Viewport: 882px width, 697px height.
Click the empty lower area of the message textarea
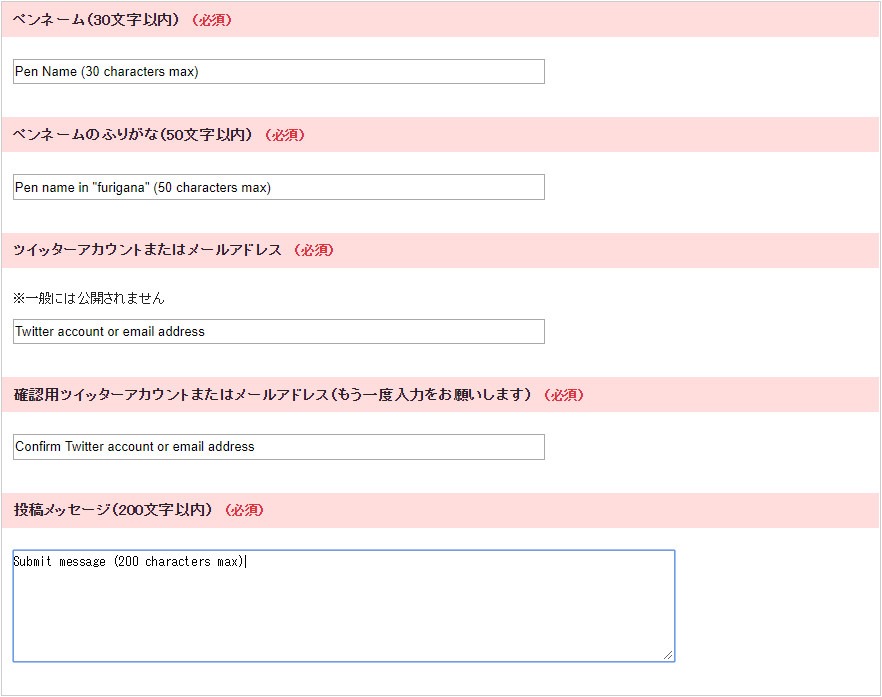(343, 630)
